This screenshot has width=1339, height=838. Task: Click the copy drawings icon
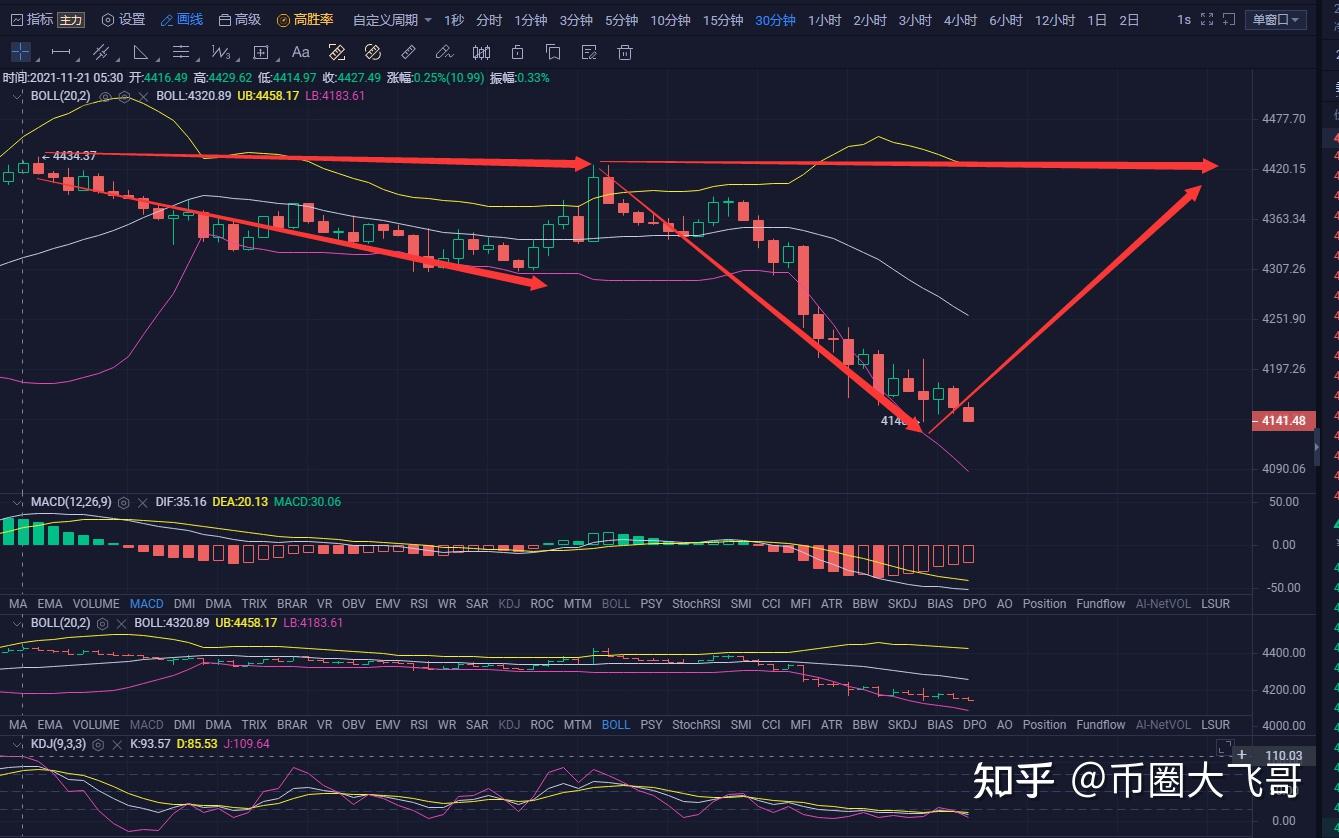click(x=552, y=52)
